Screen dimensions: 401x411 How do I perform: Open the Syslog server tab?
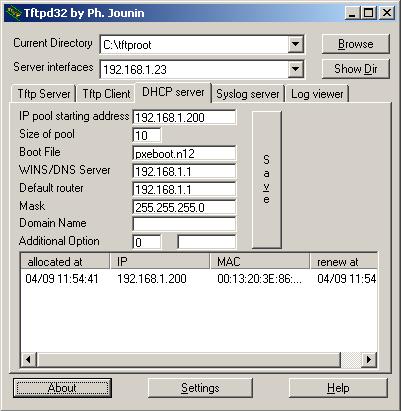(248, 94)
